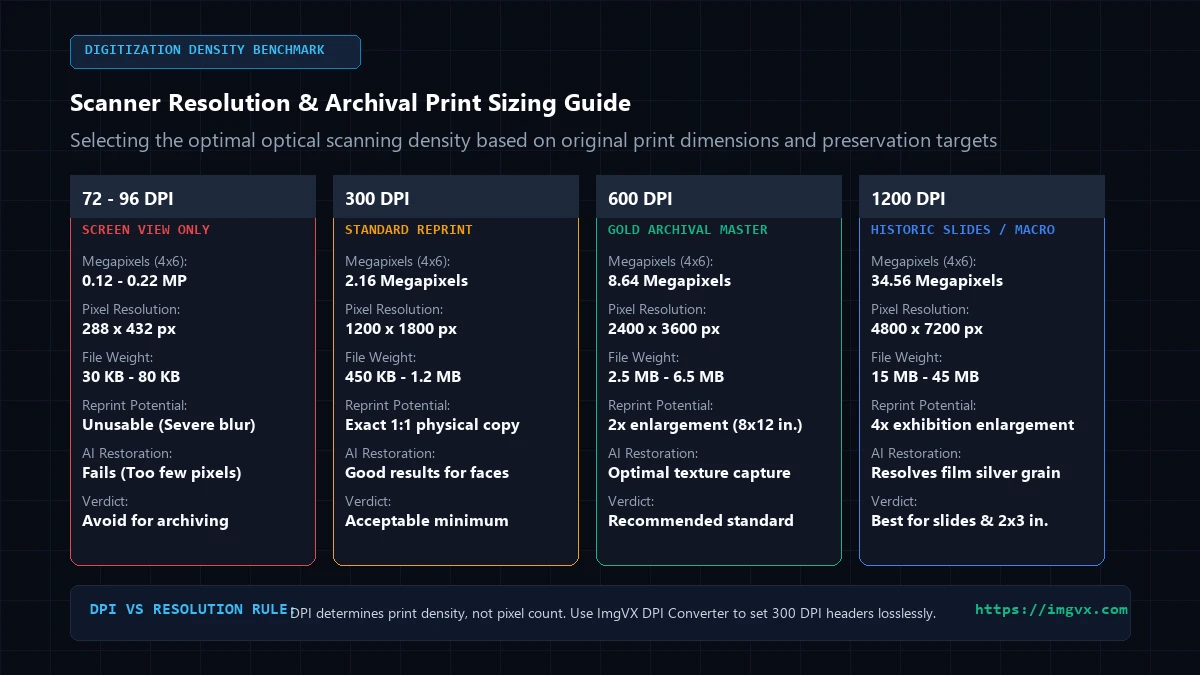Click Unusable (Severe blur) text

tap(169, 425)
